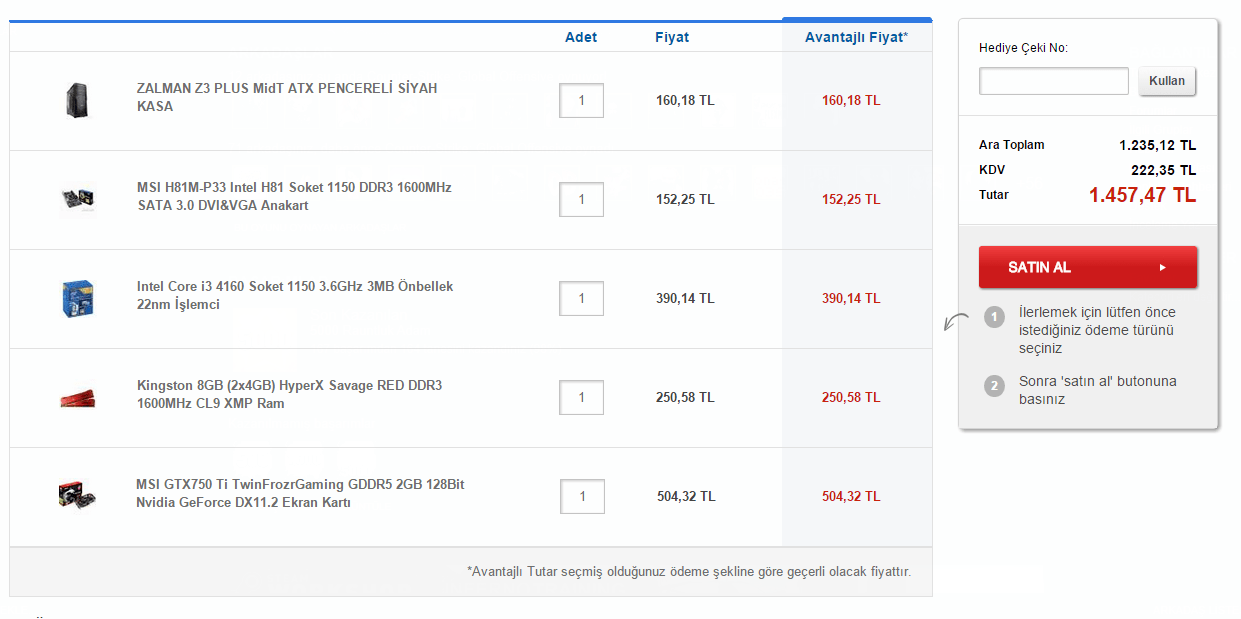The height and width of the screenshot is (619, 1241).
Task: Click the Kingston HyperX Savage RAM image
Action: pyautogui.click(x=78, y=396)
